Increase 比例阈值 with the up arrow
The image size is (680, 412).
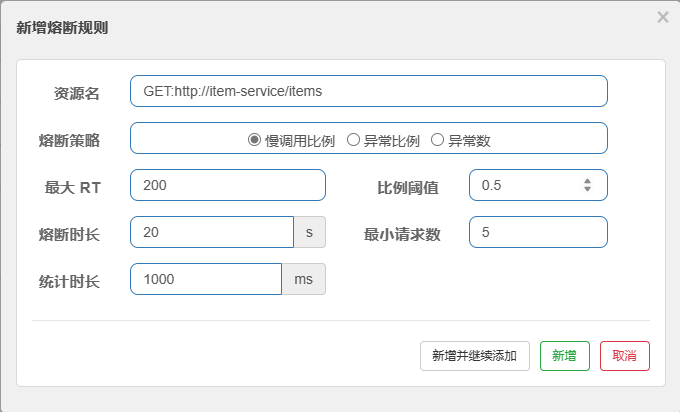[x=587, y=181]
